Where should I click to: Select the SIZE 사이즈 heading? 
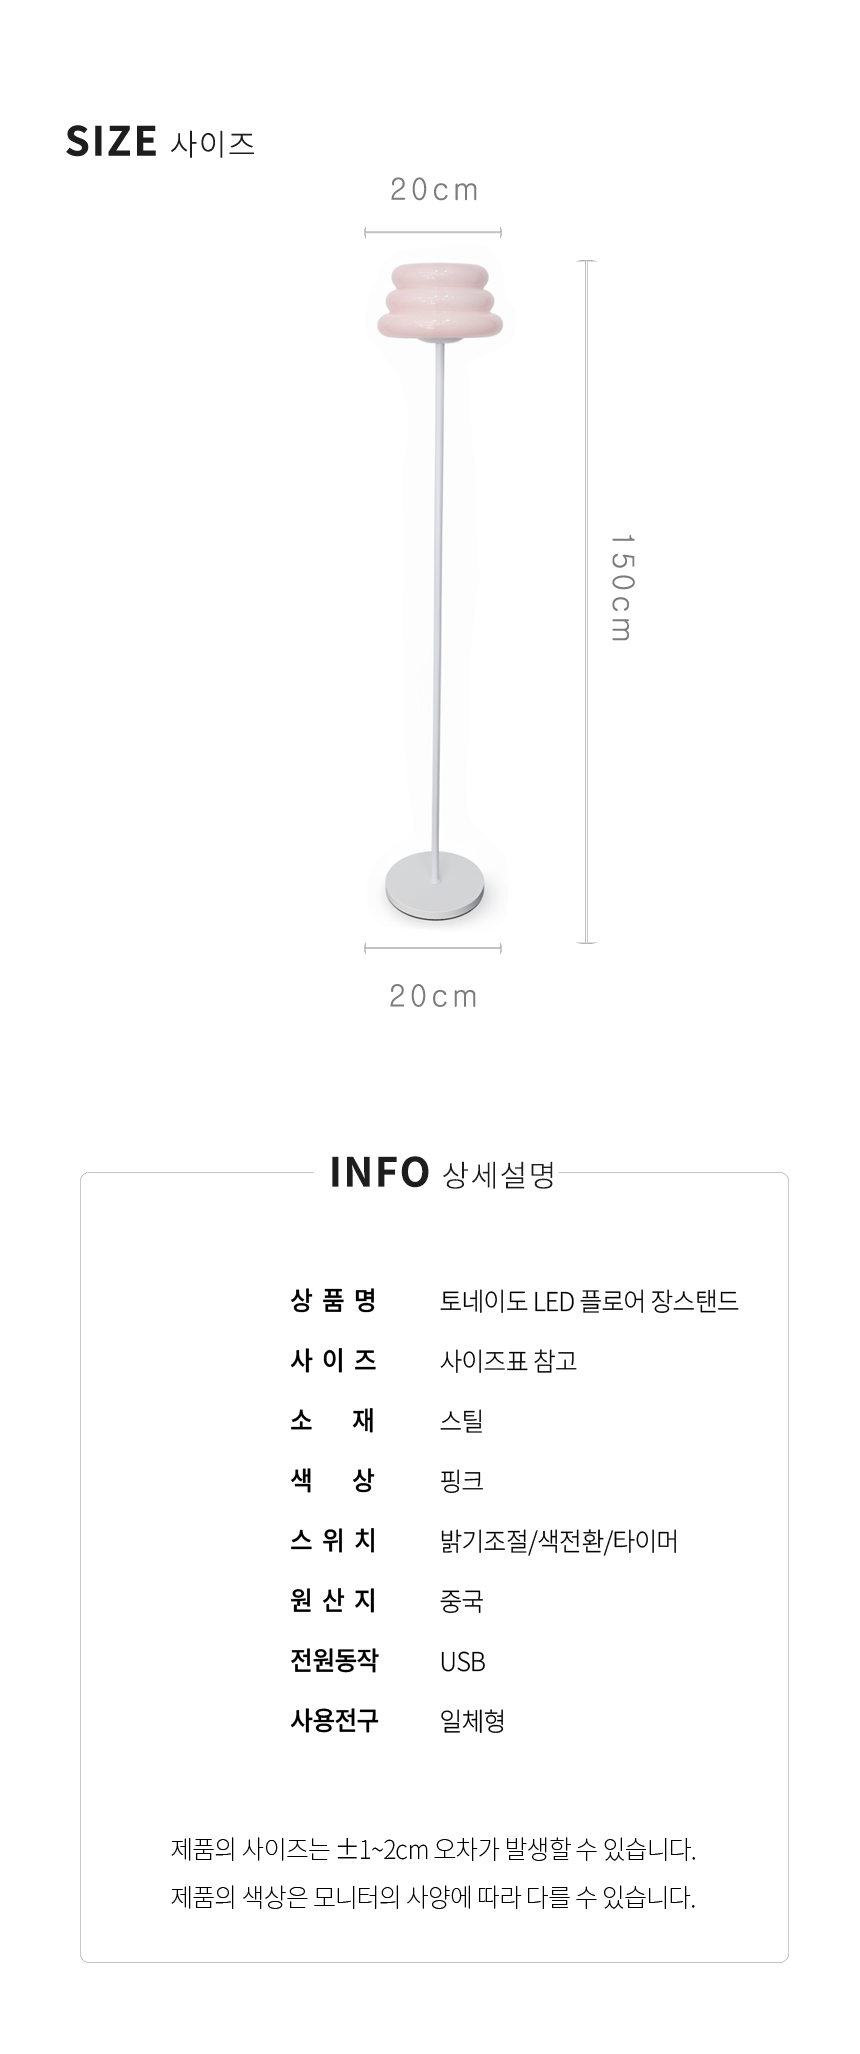click(161, 142)
